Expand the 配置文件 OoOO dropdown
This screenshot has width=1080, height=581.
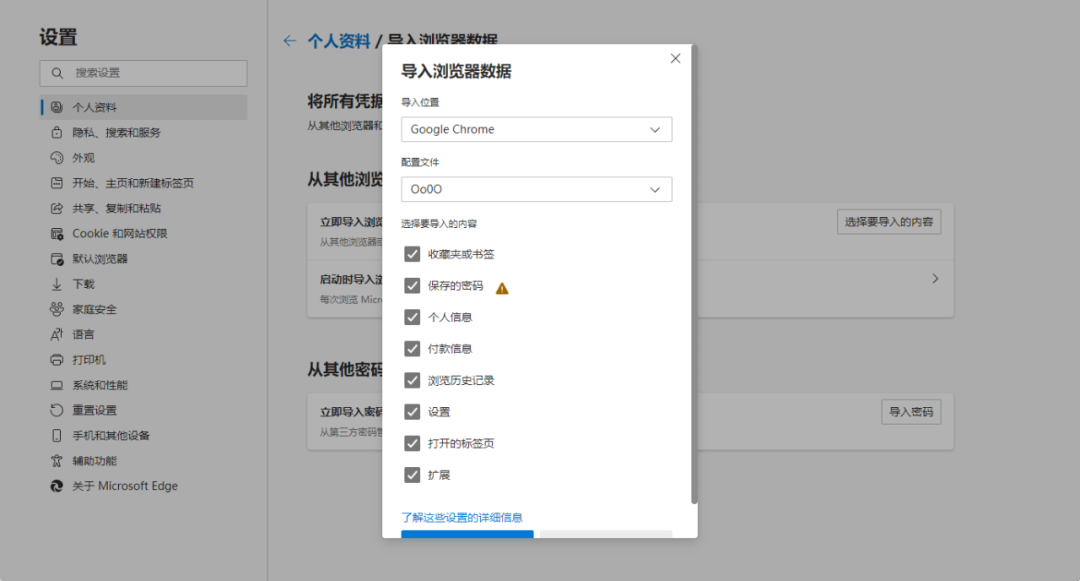tap(536, 189)
